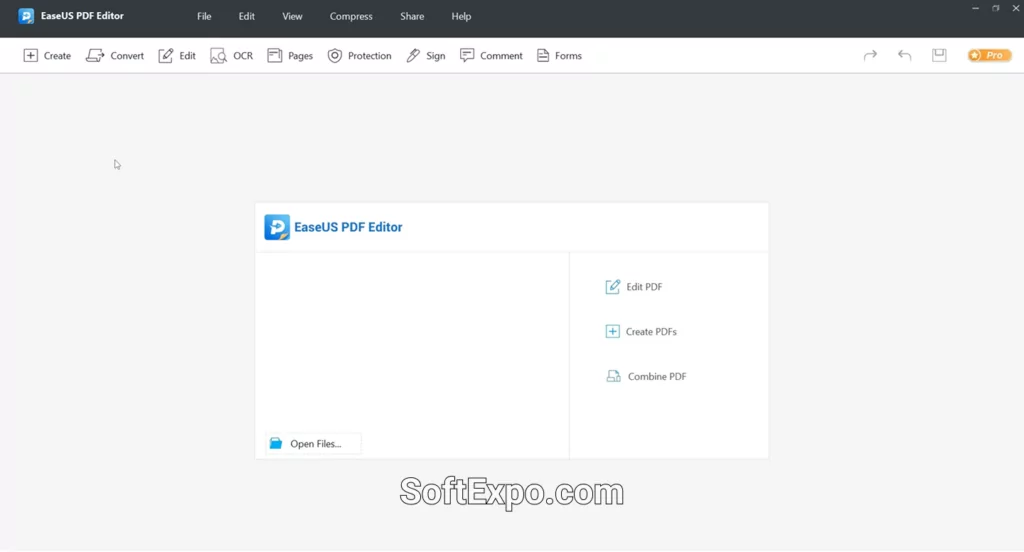Viewport: 1024px width, 552px height.
Task: Choose Create PDFs in start panel
Action: (x=641, y=332)
